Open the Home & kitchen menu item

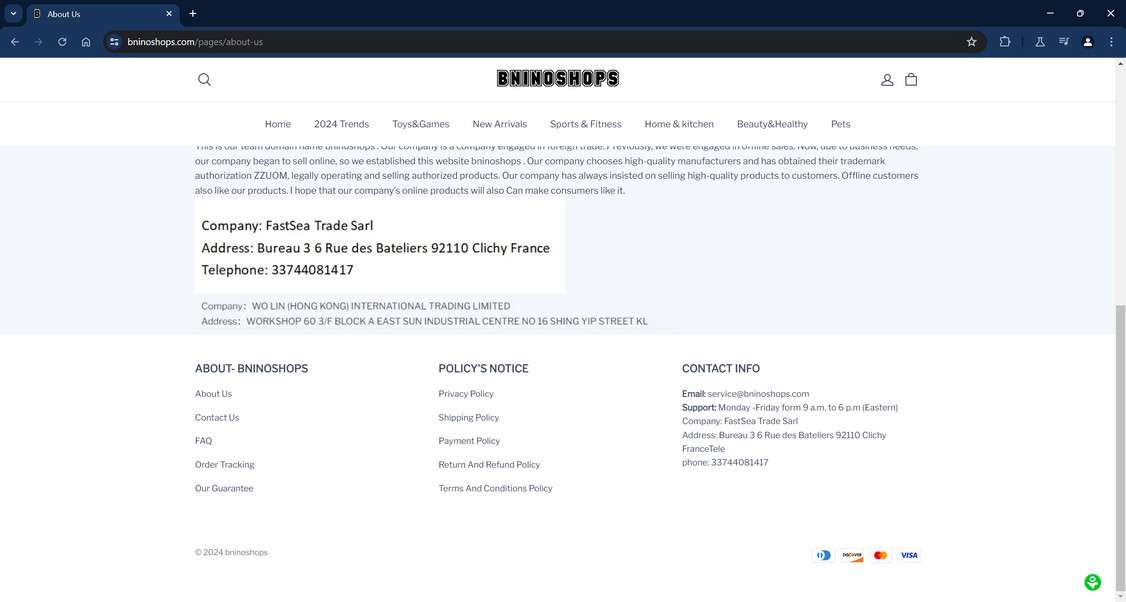(x=679, y=124)
